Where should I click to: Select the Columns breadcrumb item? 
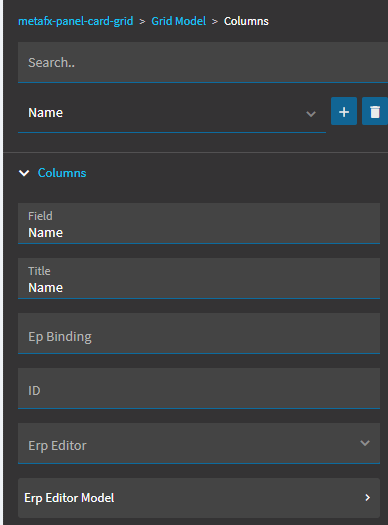click(246, 21)
